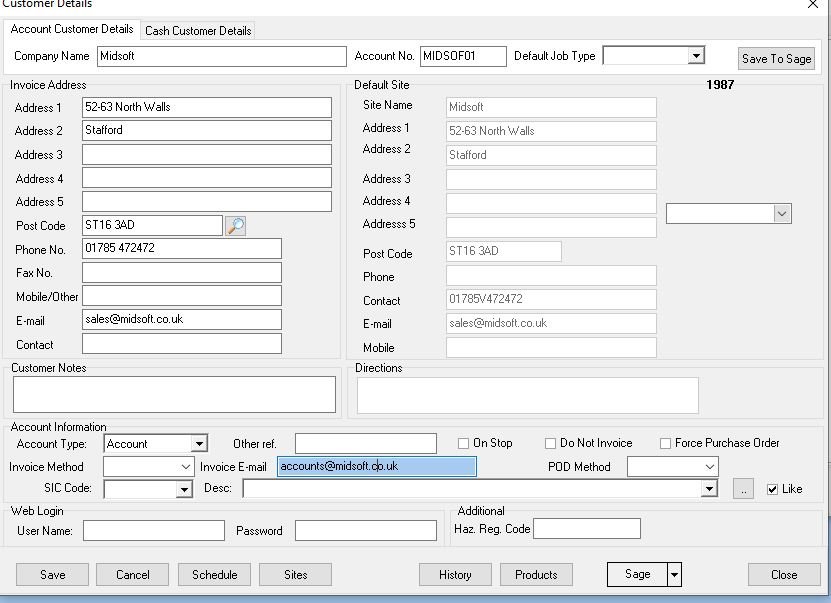Click the Fax No. field
The image size is (831, 603).
182,272
